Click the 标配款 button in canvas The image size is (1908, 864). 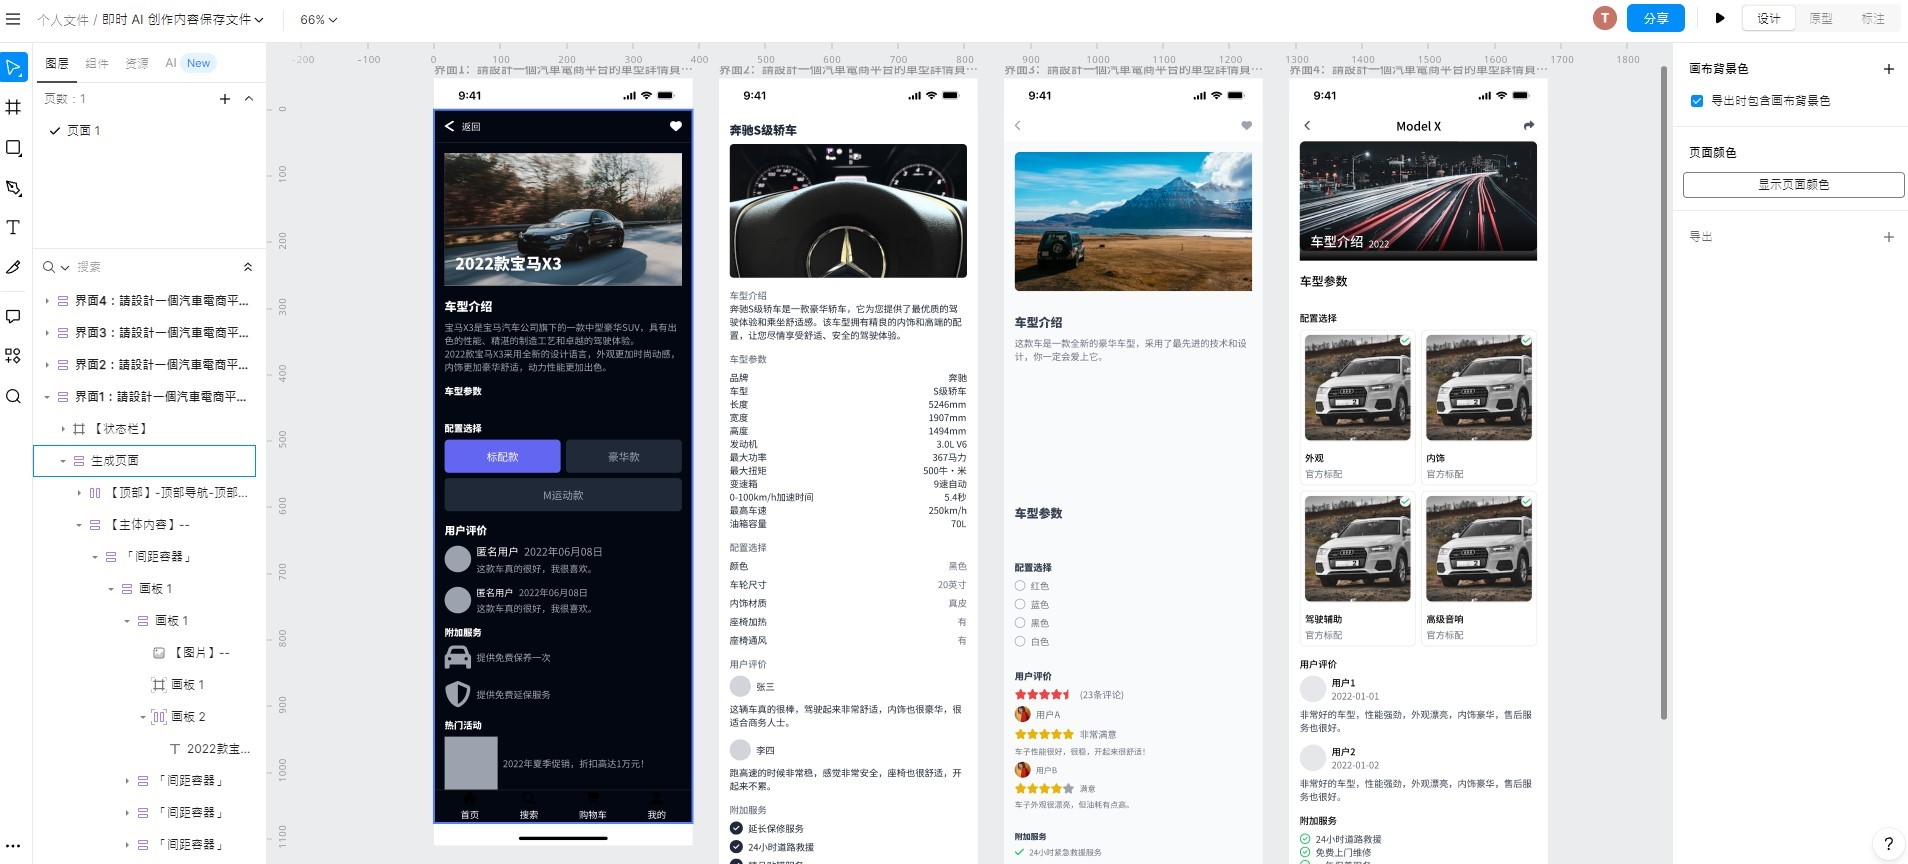(502, 456)
